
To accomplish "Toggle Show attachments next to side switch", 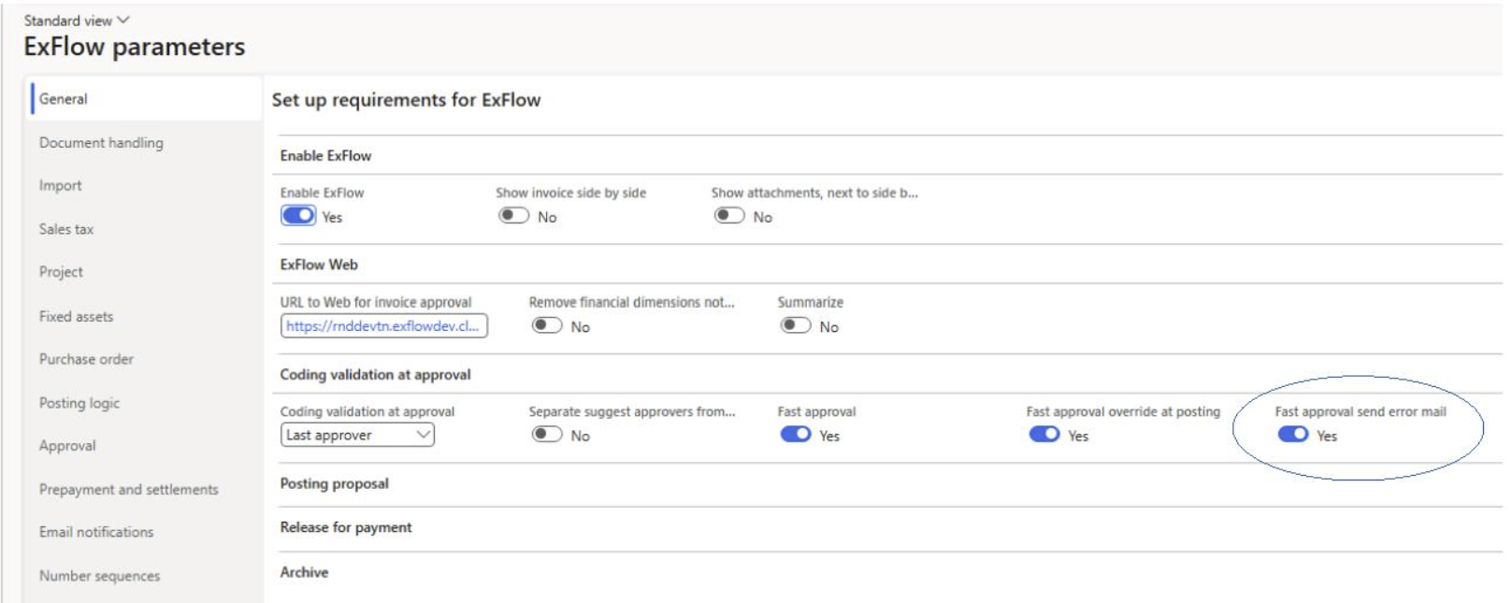I will point(729,216).
